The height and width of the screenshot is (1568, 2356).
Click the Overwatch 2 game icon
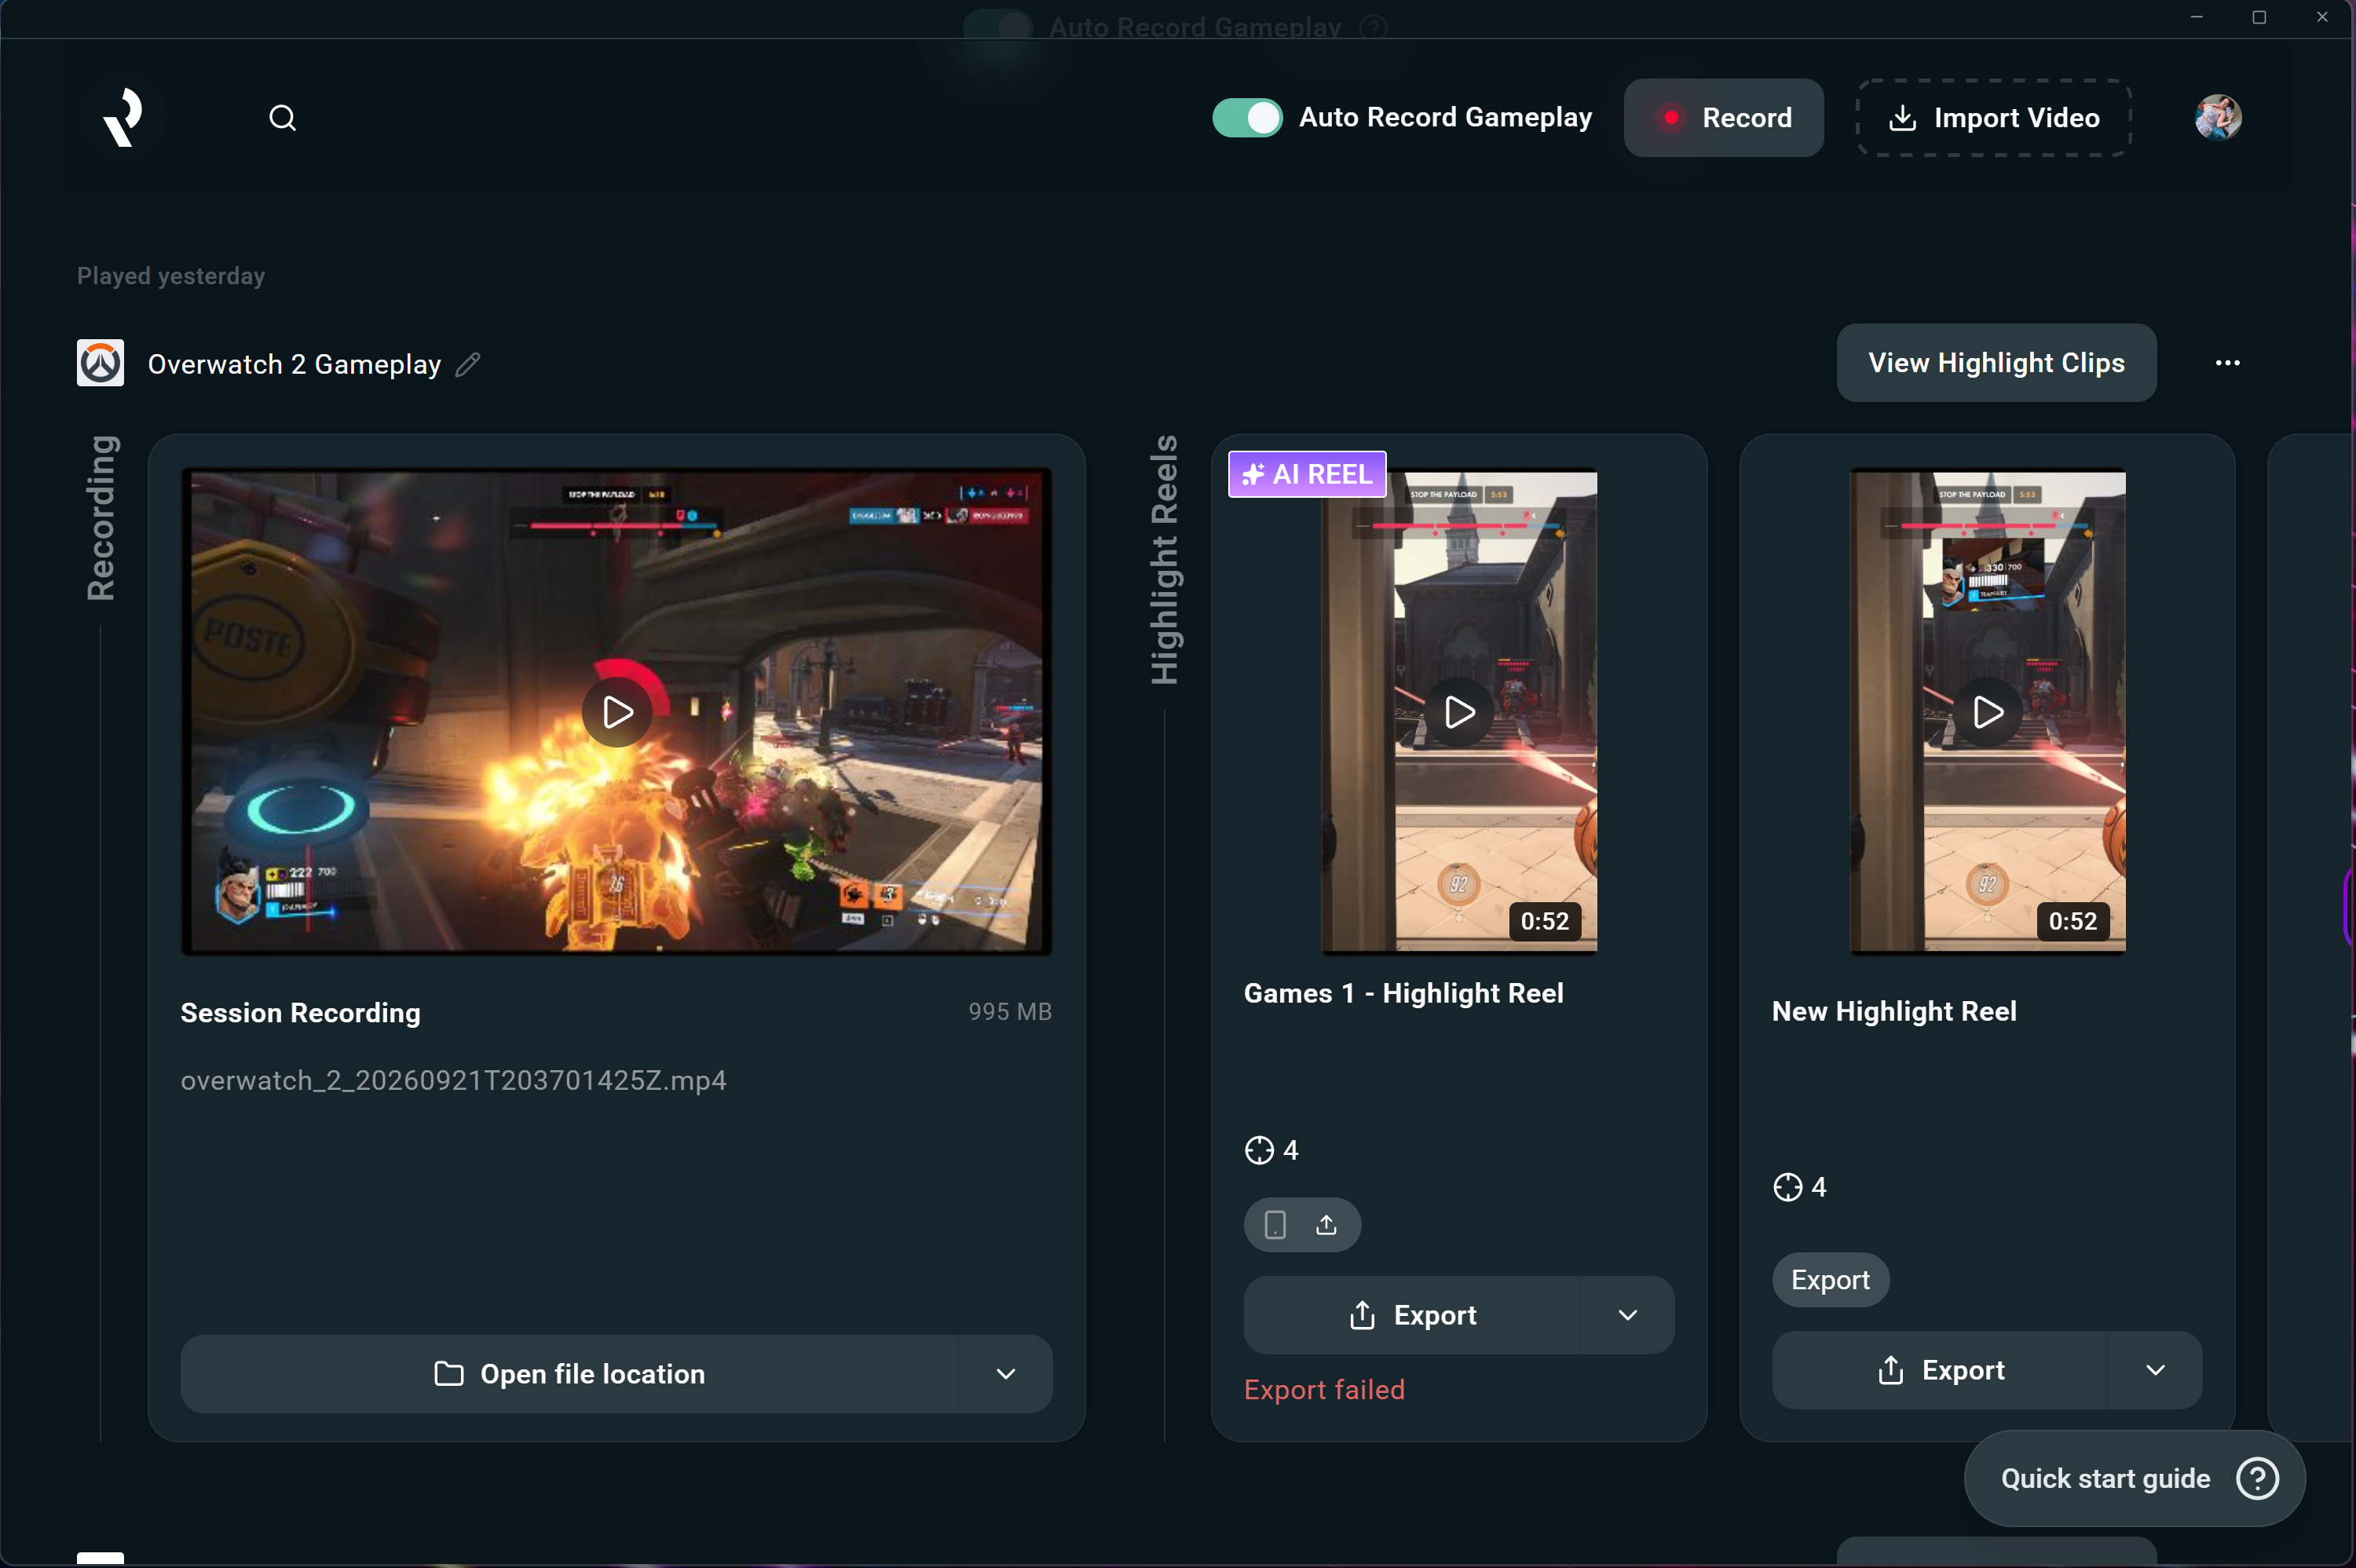coord(100,363)
